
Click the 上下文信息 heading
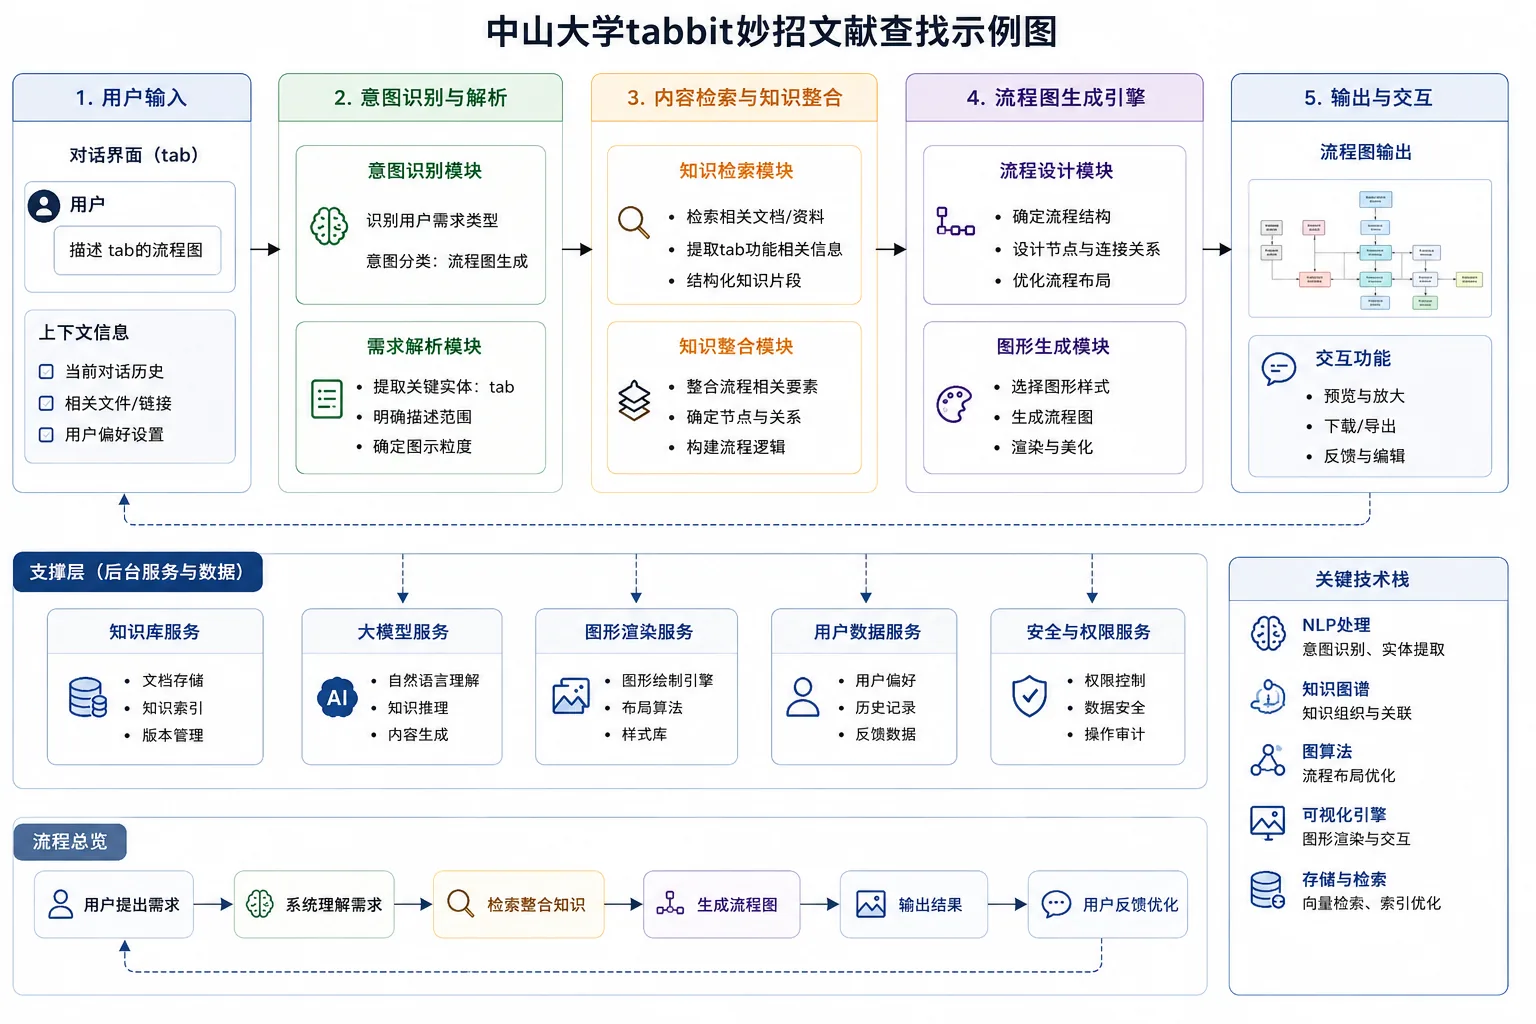point(84,333)
